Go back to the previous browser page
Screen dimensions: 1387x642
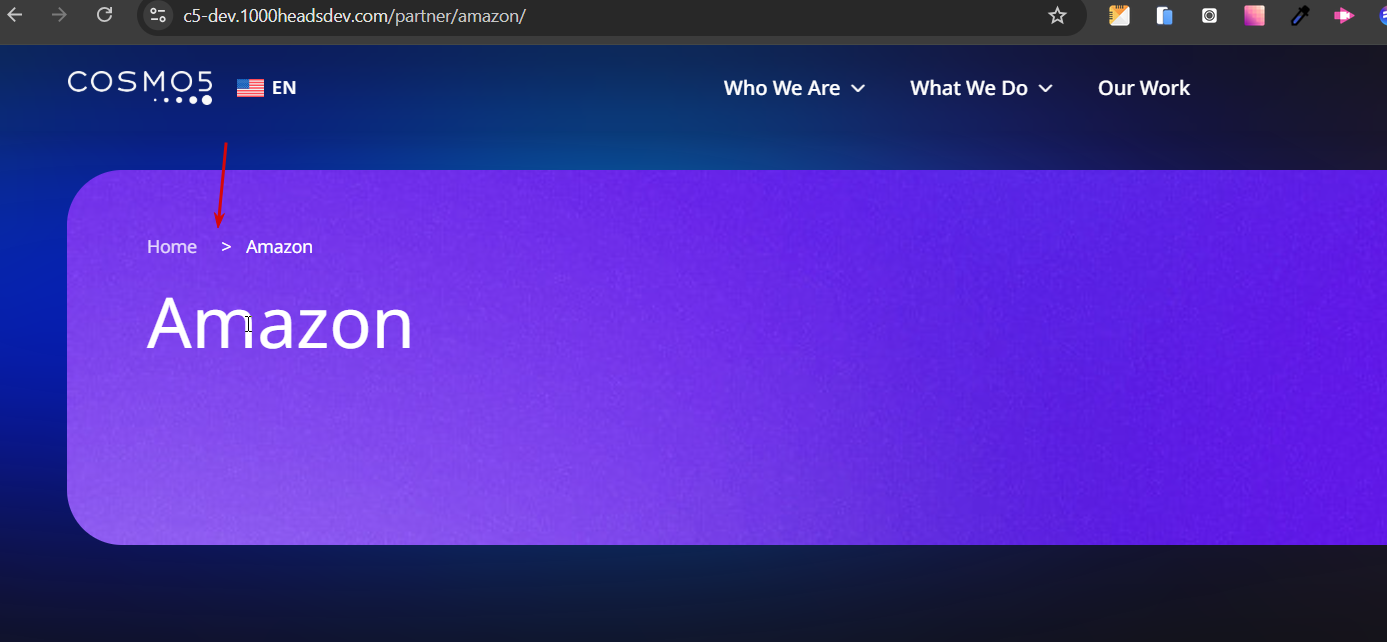pos(15,15)
